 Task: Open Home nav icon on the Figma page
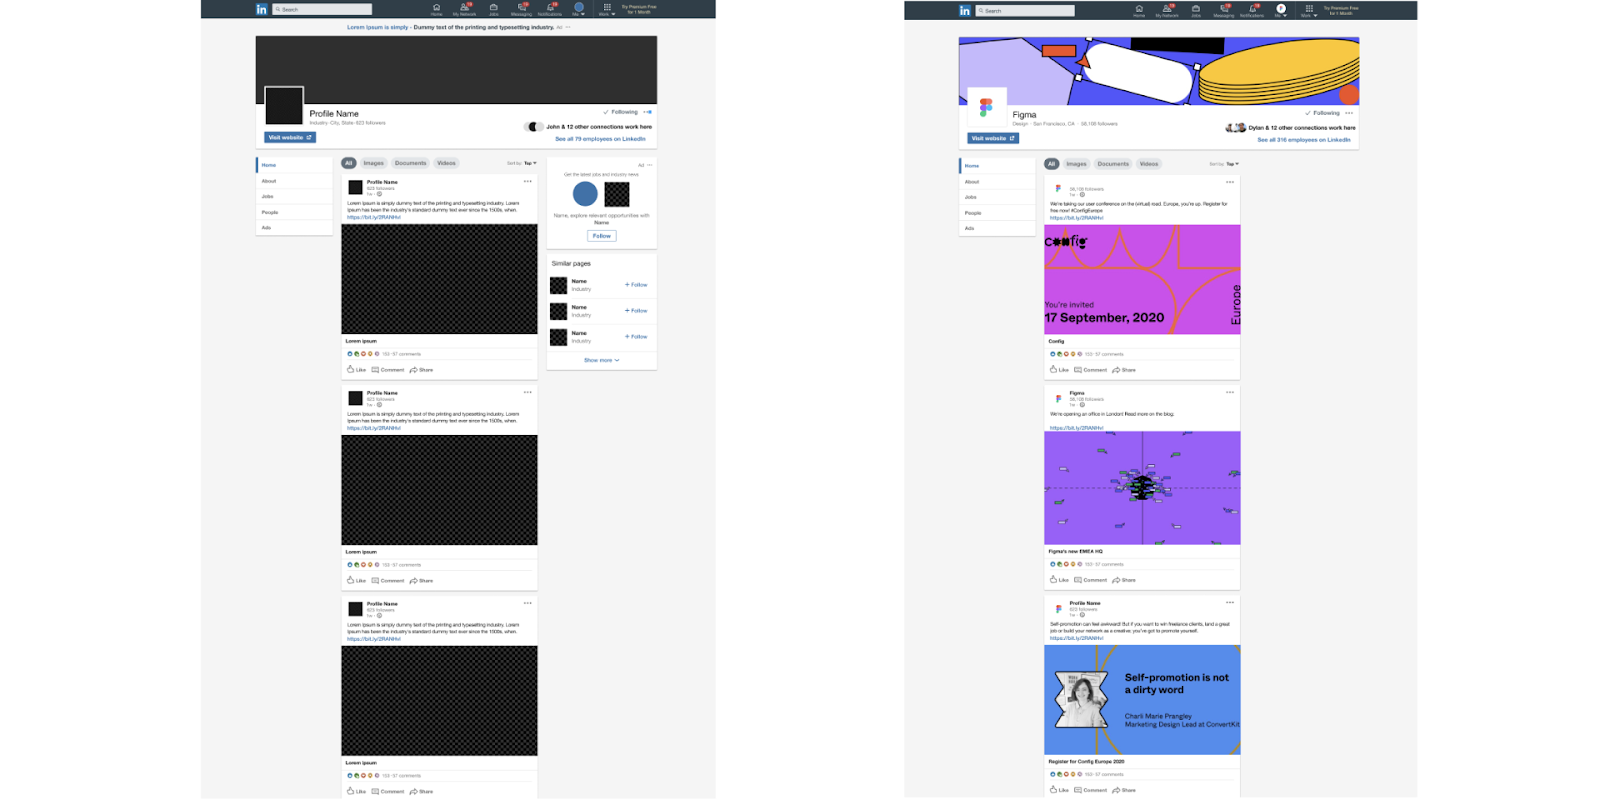coord(1139,10)
